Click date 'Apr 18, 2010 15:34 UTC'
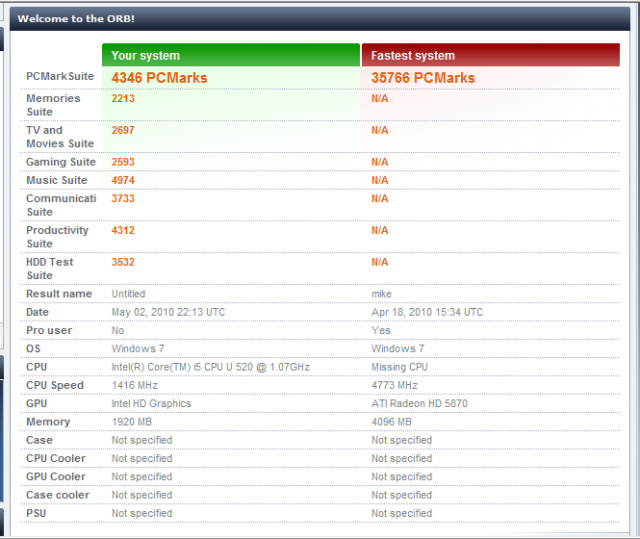The image size is (640, 539). pos(427,312)
